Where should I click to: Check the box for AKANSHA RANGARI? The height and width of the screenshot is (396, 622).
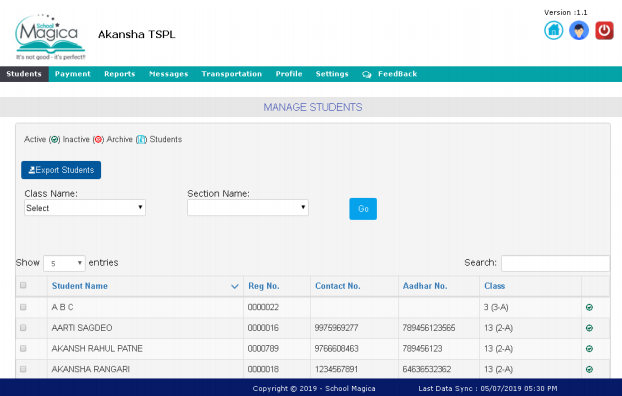pyautogui.click(x=23, y=369)
